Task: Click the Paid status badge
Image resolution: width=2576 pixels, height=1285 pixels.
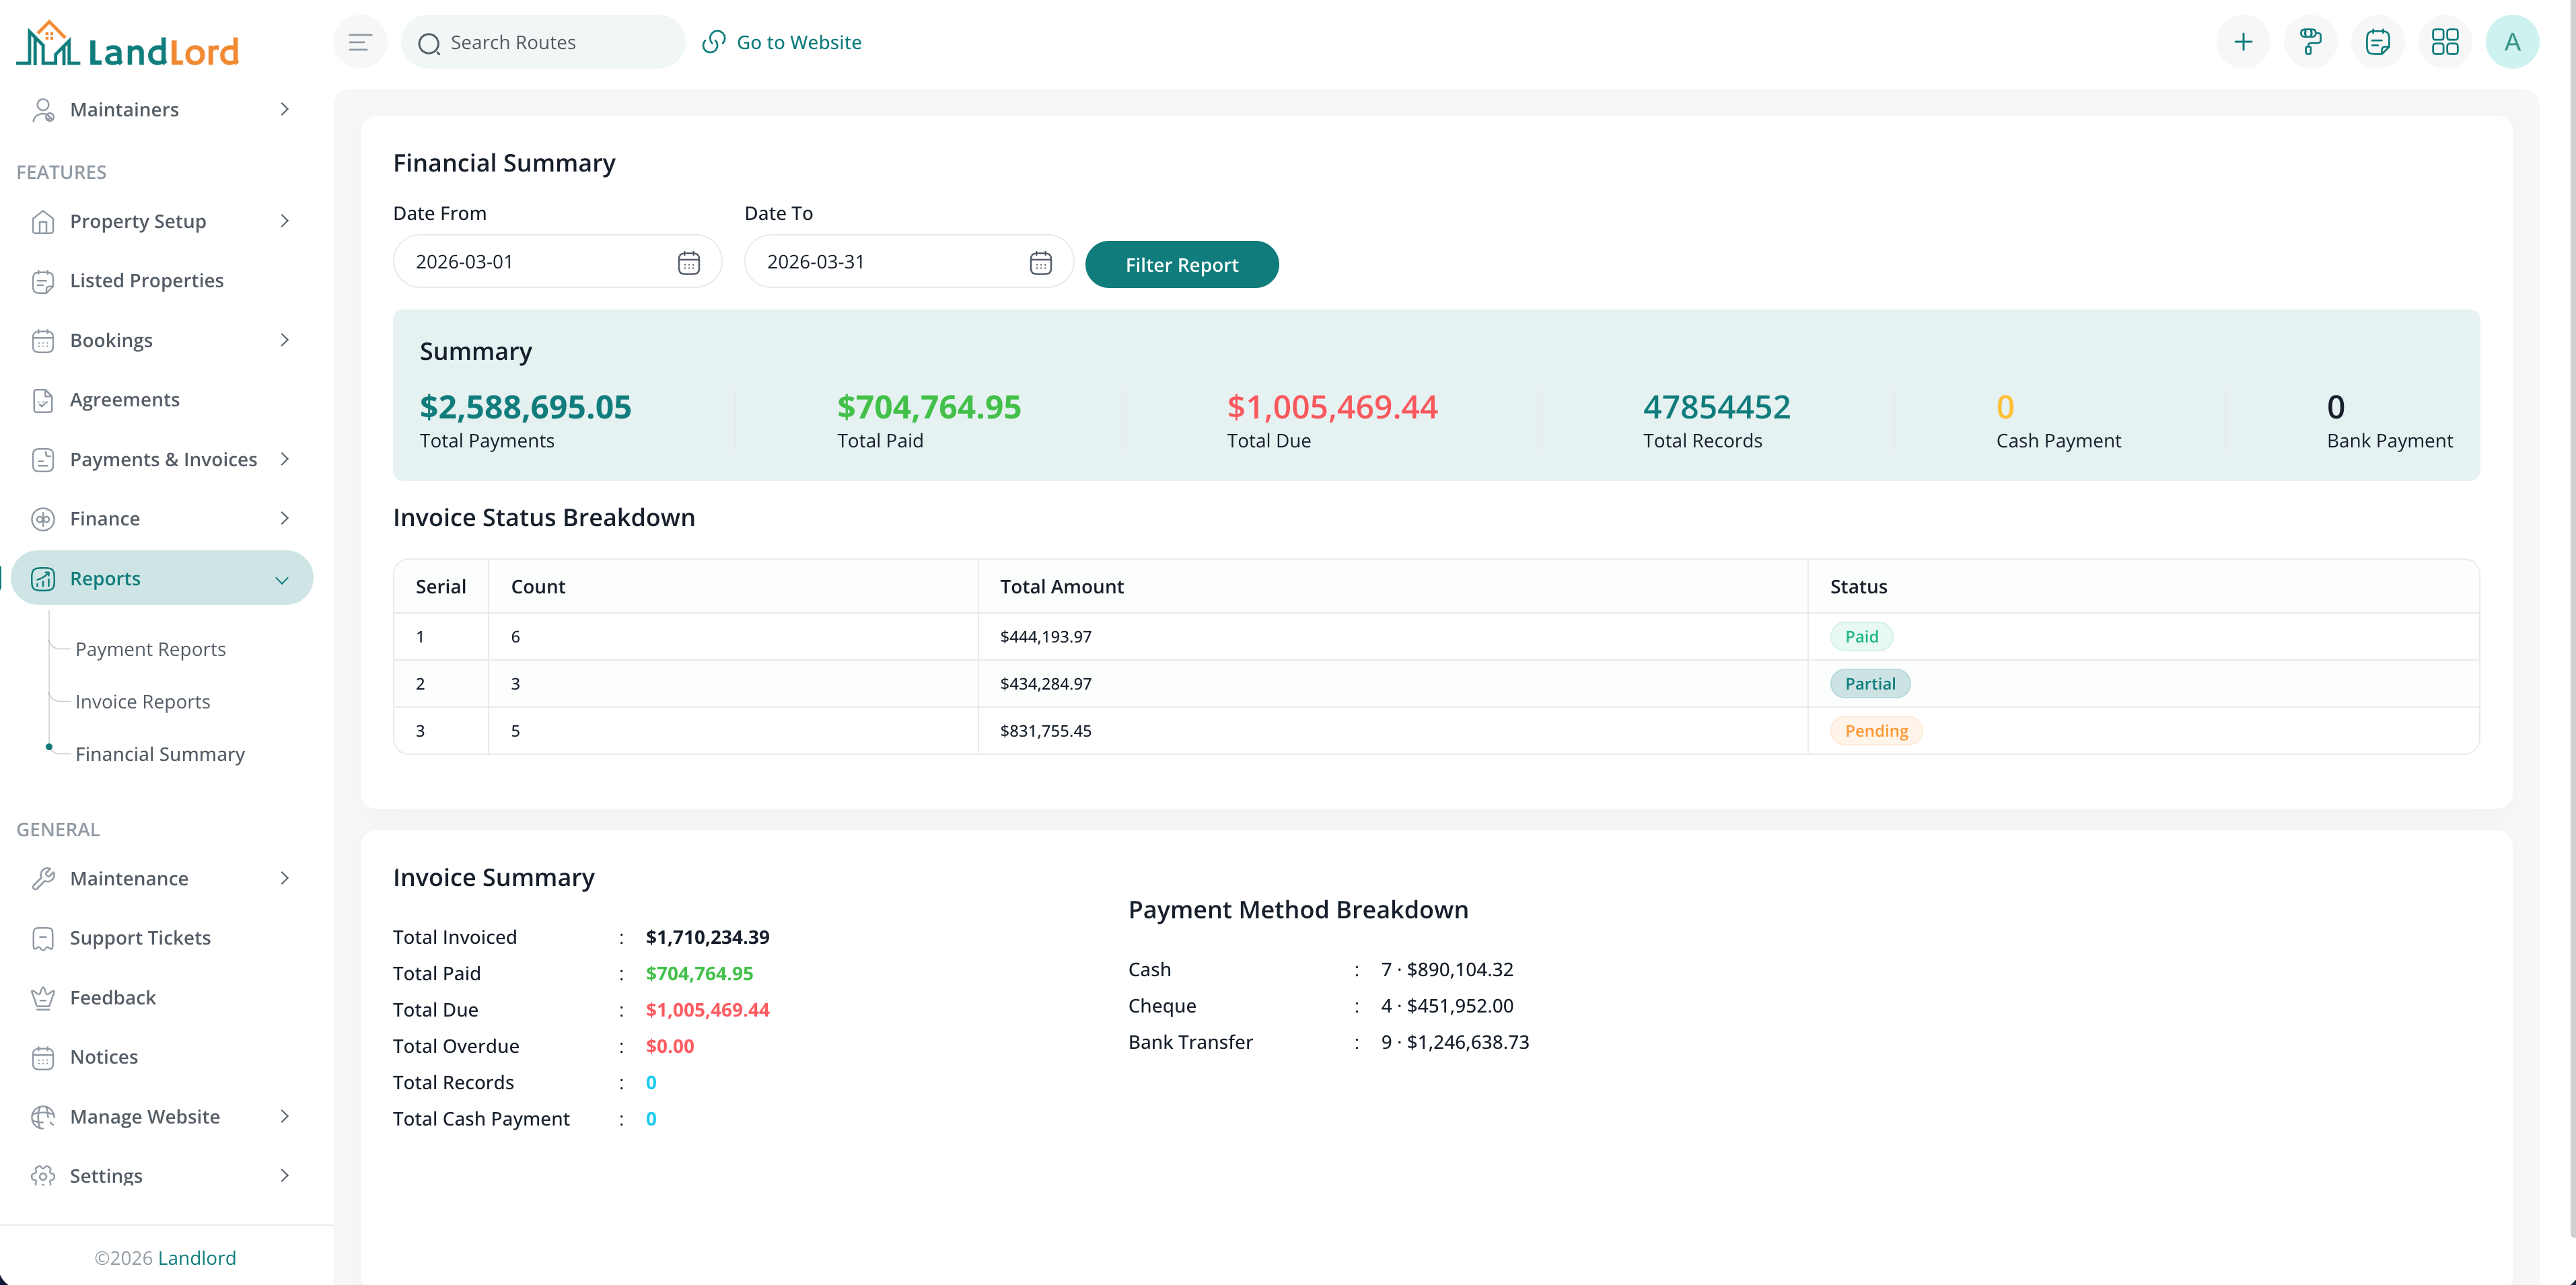Action: tap(1861, 636)
